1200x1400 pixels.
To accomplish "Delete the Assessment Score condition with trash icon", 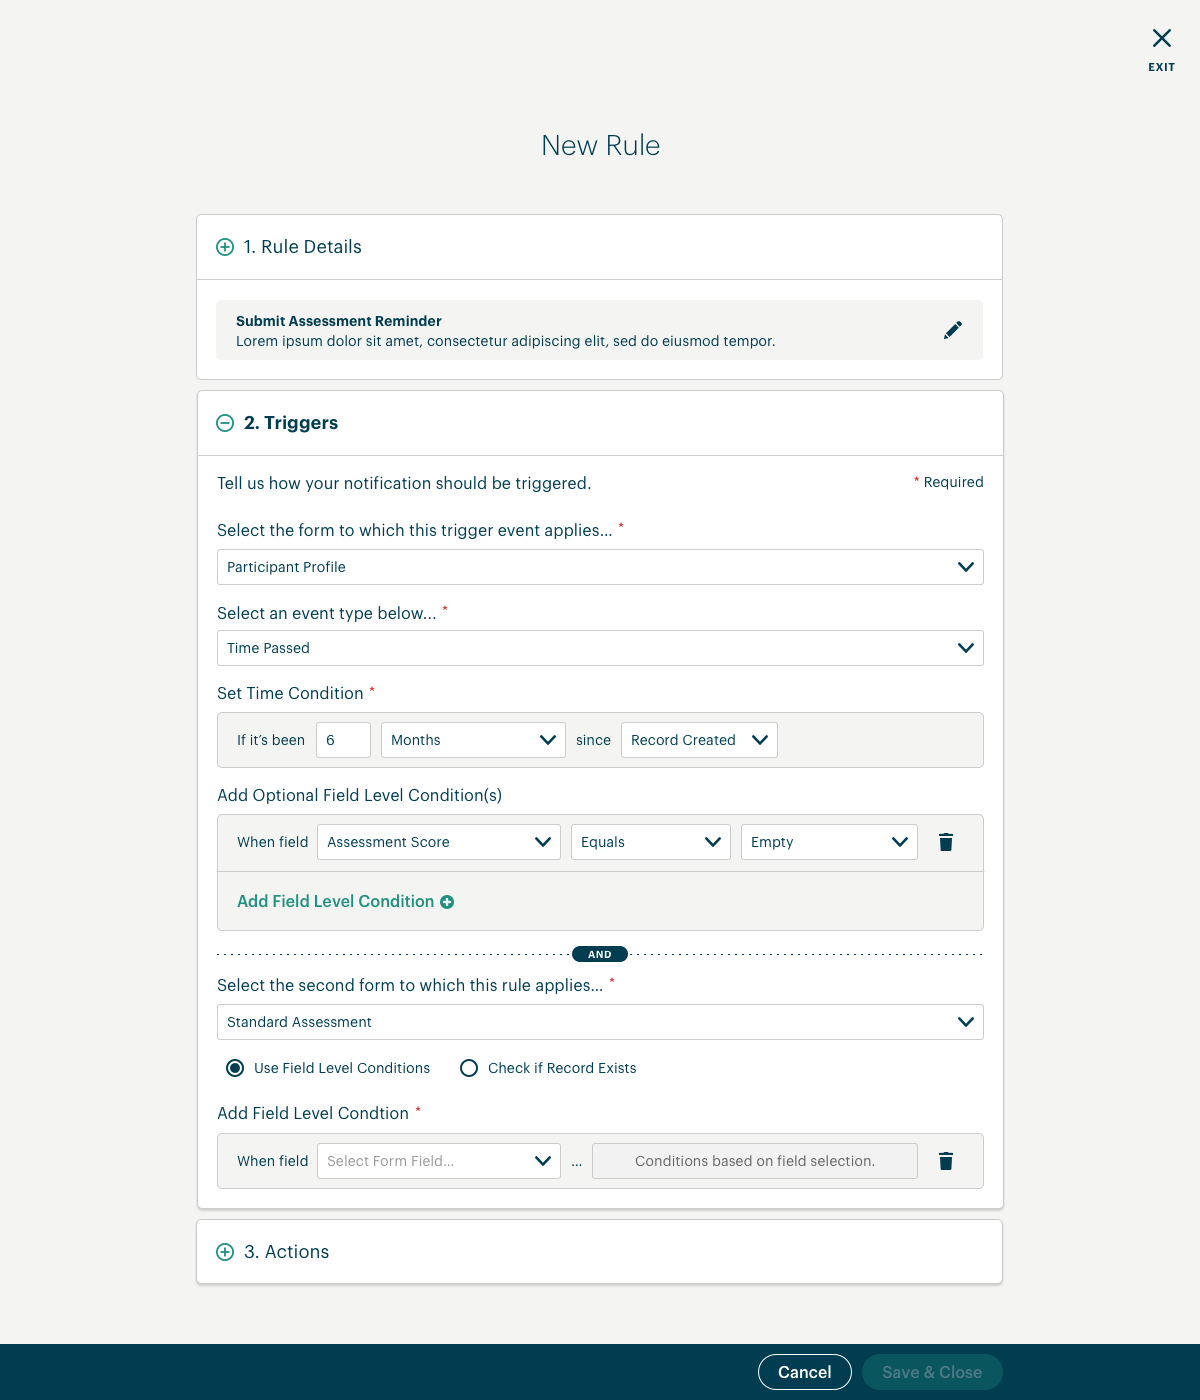I will click(x=946, y=842).
